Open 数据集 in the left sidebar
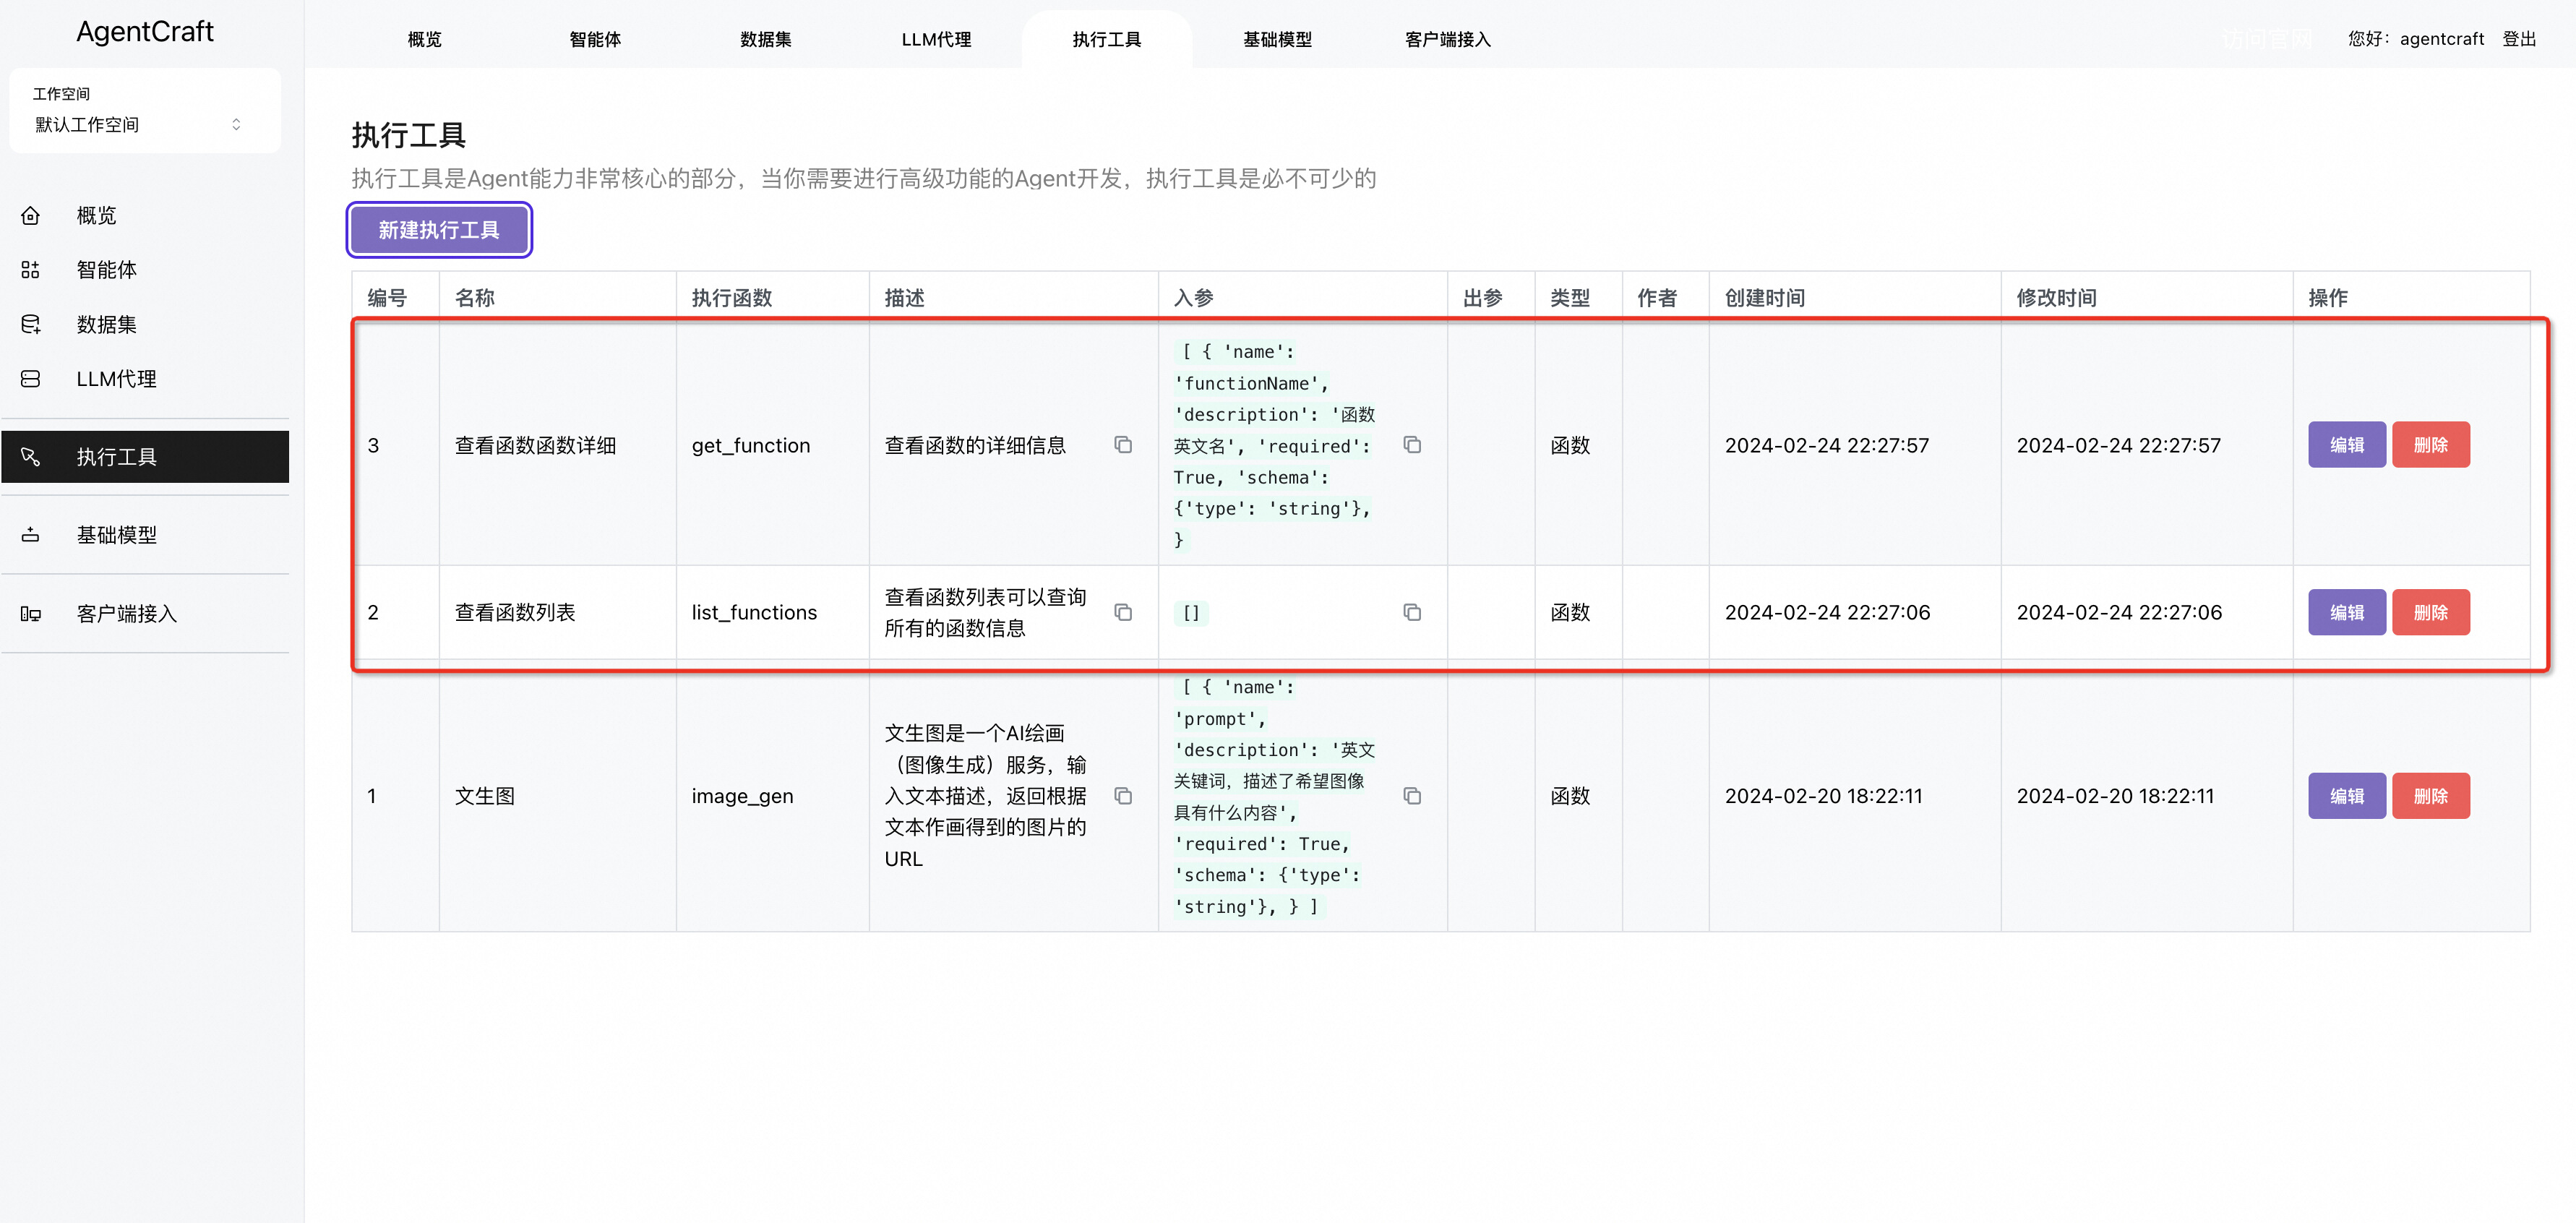This screenshot has width=2576, height=1223. (x=145, y=324)
